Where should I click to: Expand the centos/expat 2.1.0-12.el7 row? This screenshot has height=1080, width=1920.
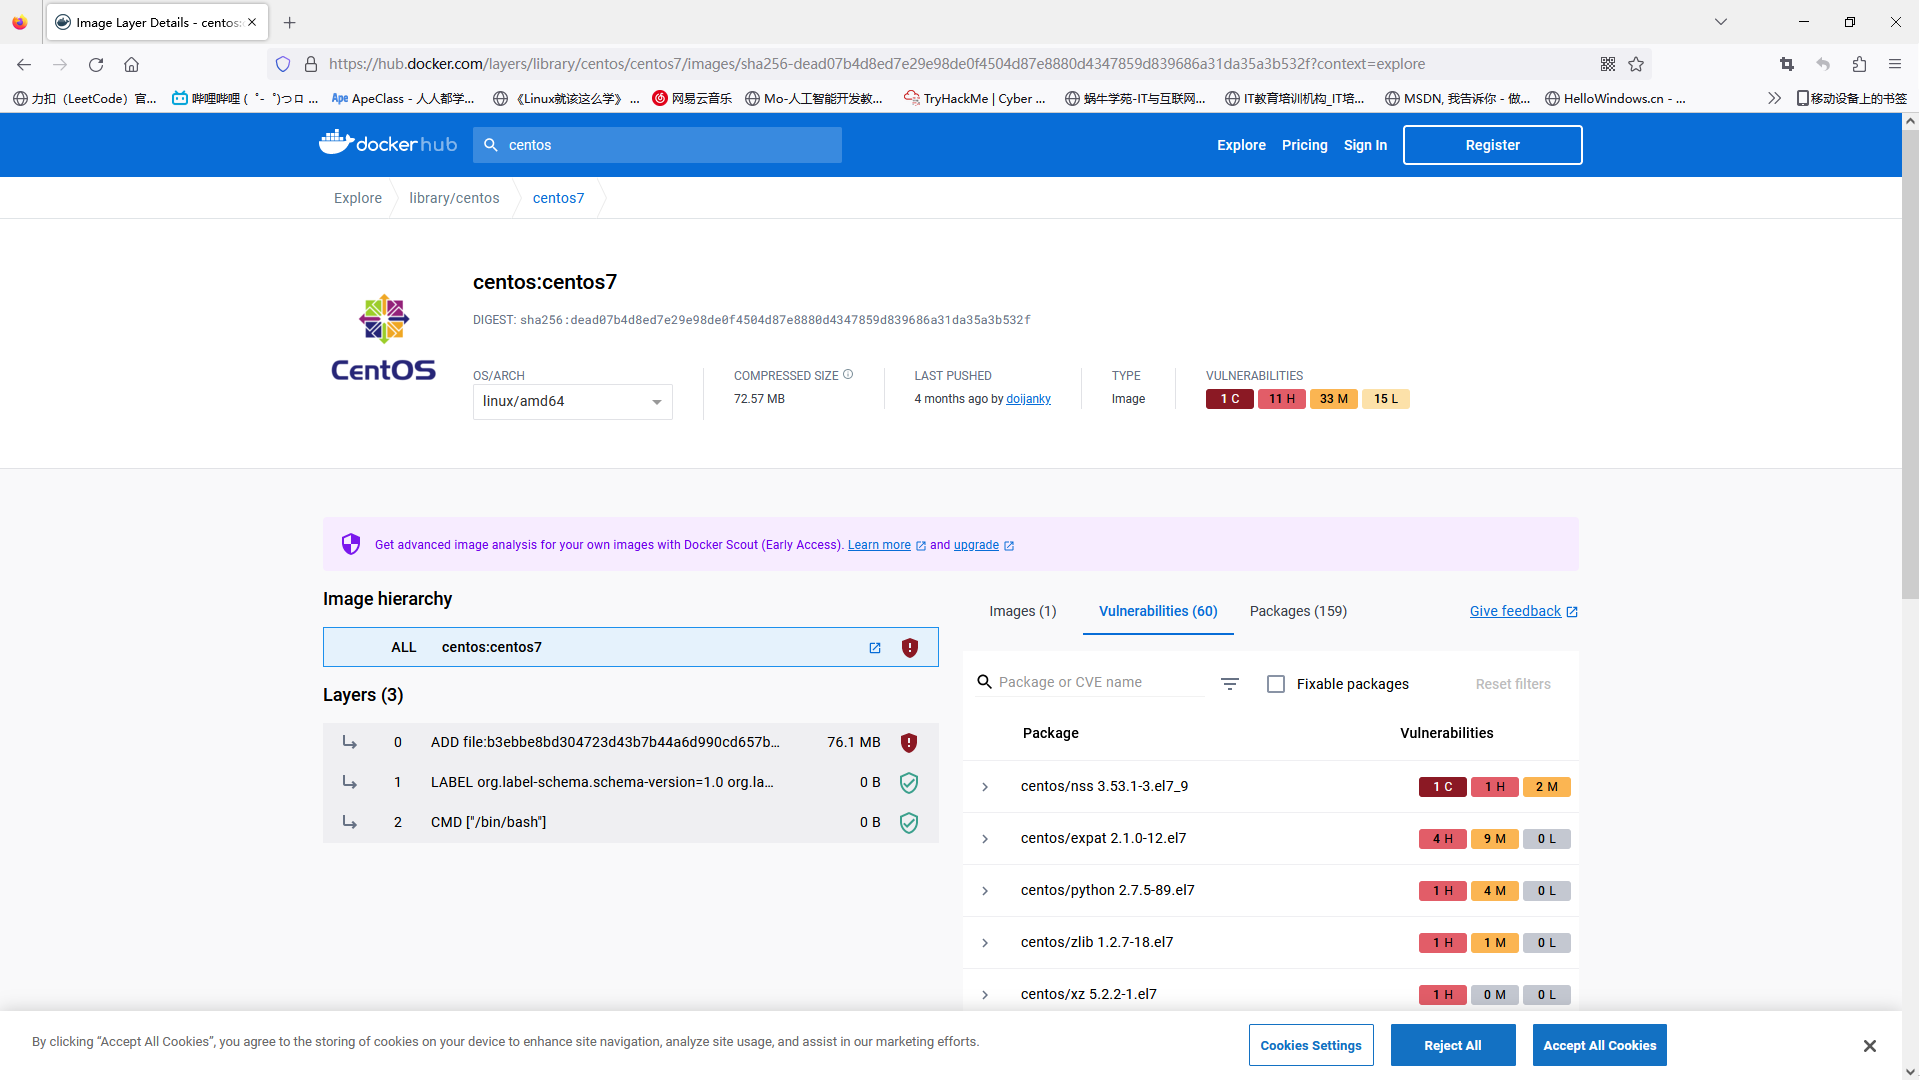(985, 839)
